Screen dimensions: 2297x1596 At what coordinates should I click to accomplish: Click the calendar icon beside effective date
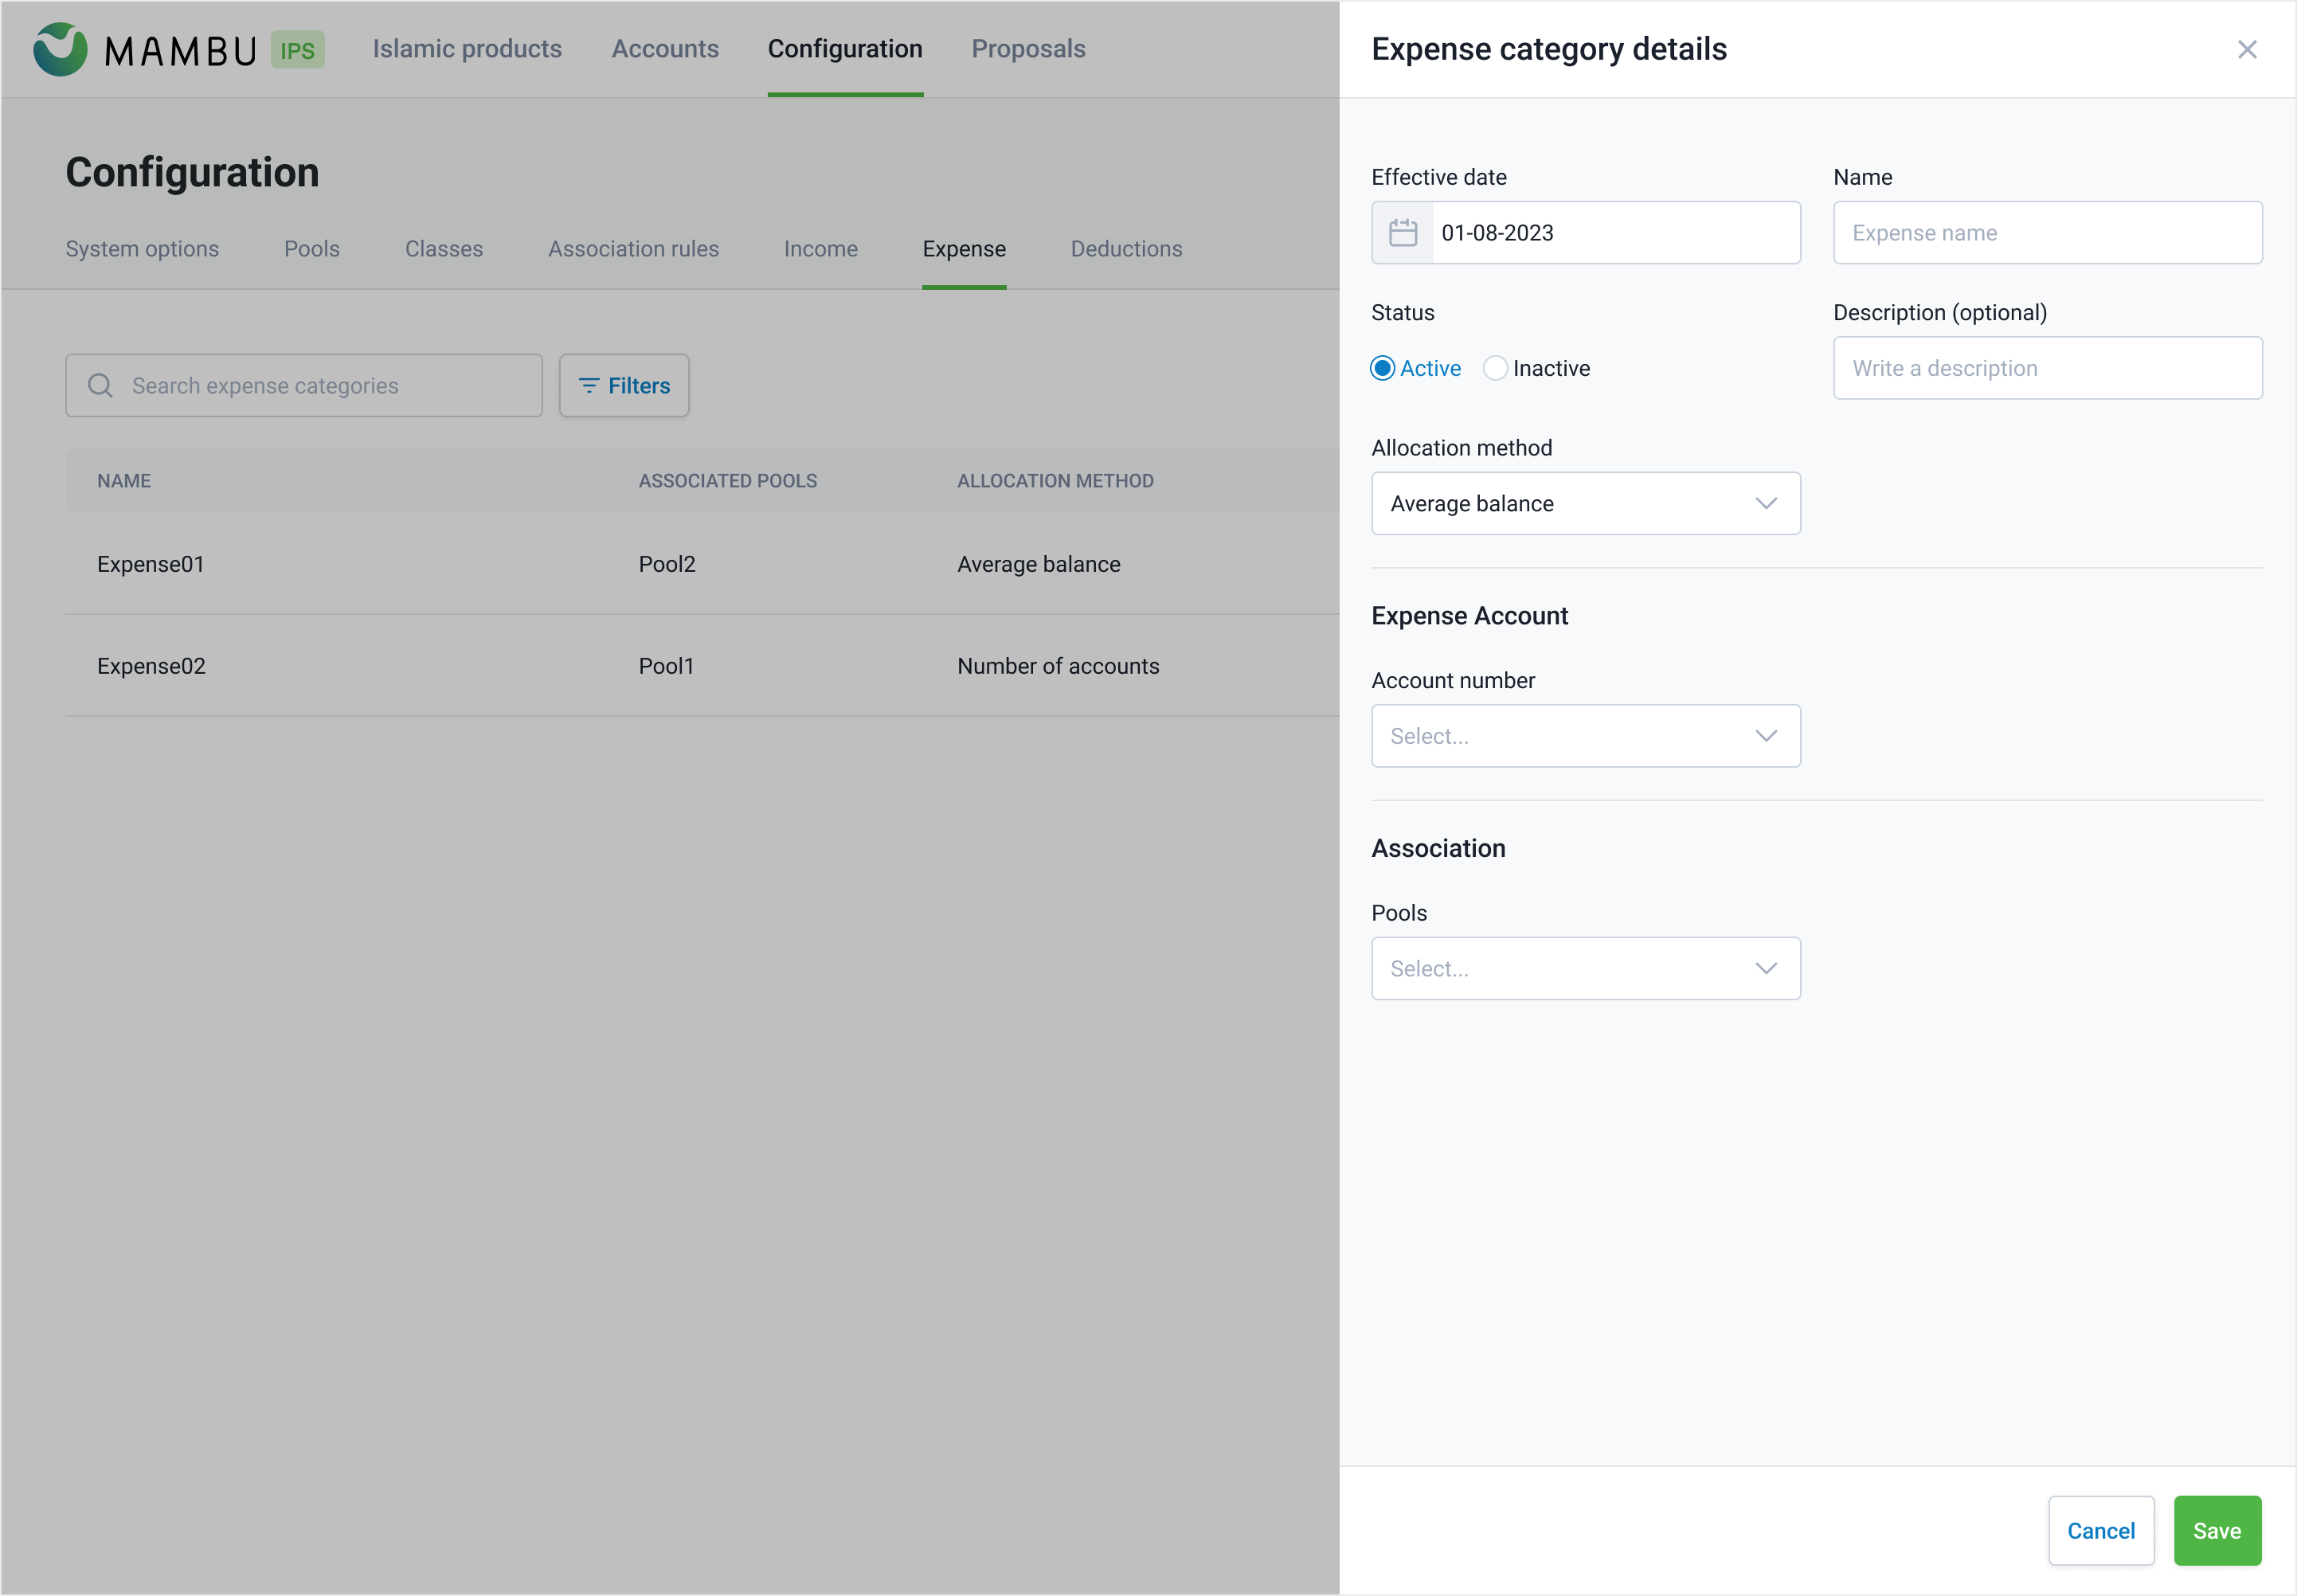point(1403,233)
